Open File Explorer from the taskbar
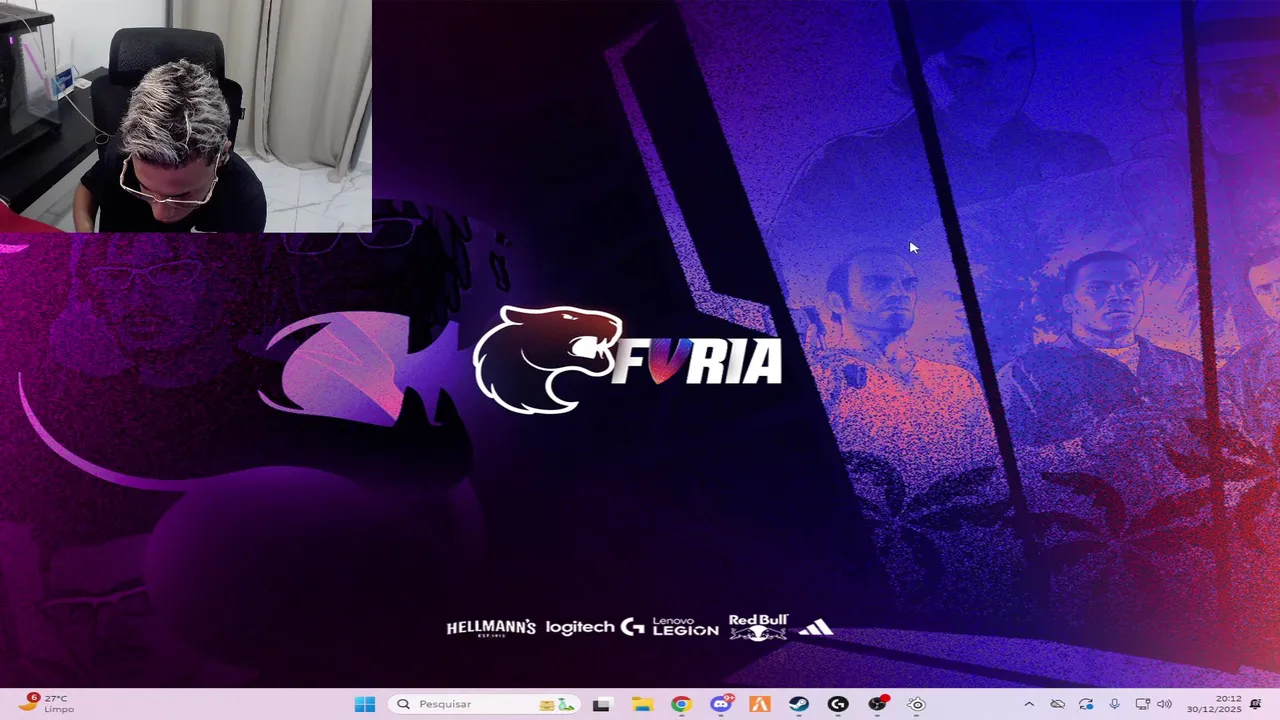This screenshot has width=1280, height=720. [641, 704]
